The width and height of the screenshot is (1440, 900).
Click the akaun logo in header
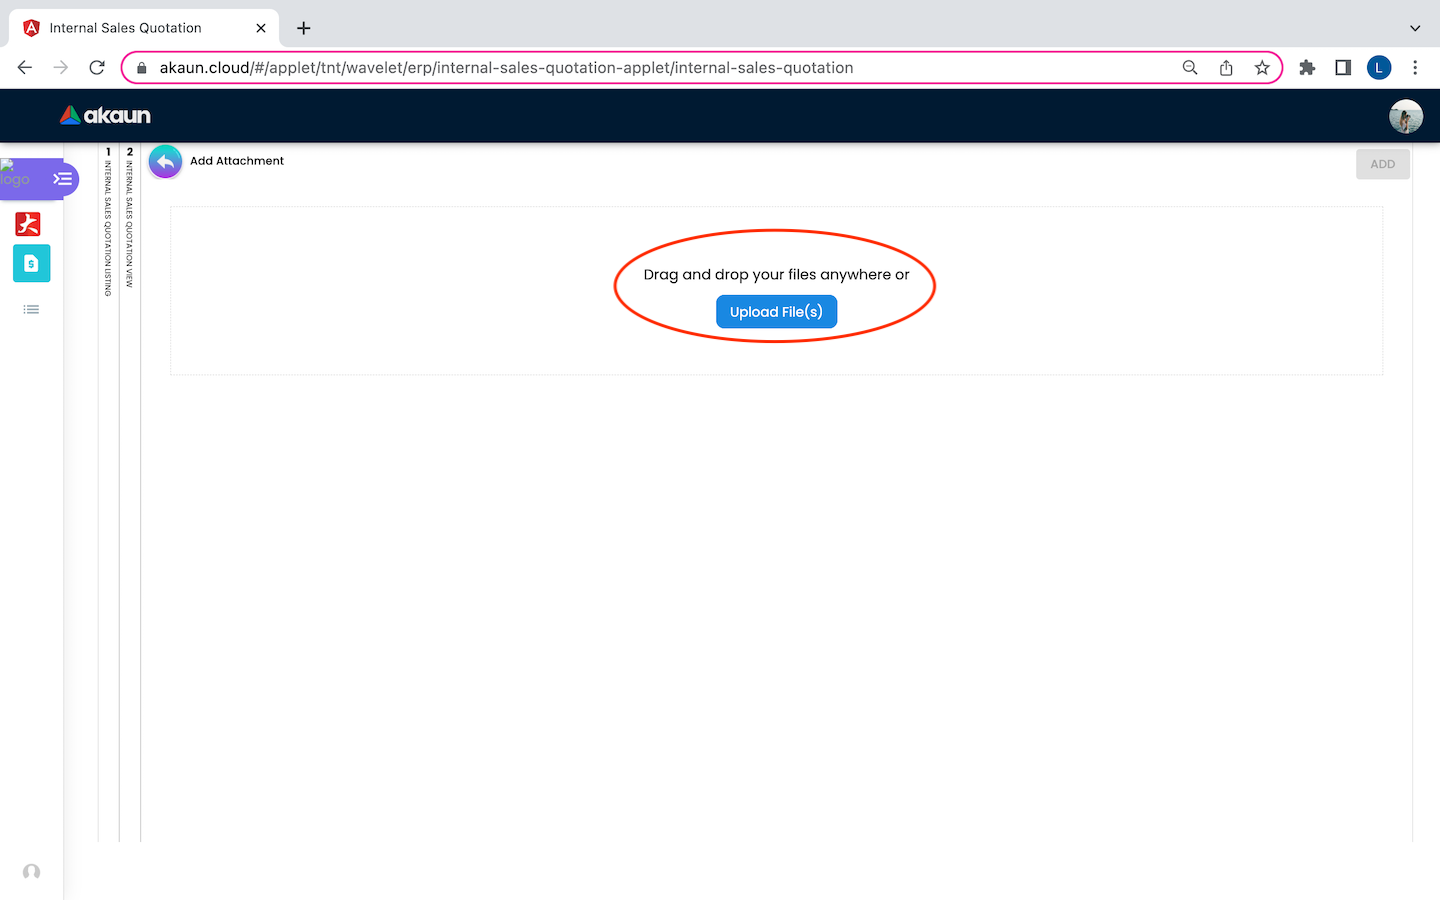click(x=105, y=116)
